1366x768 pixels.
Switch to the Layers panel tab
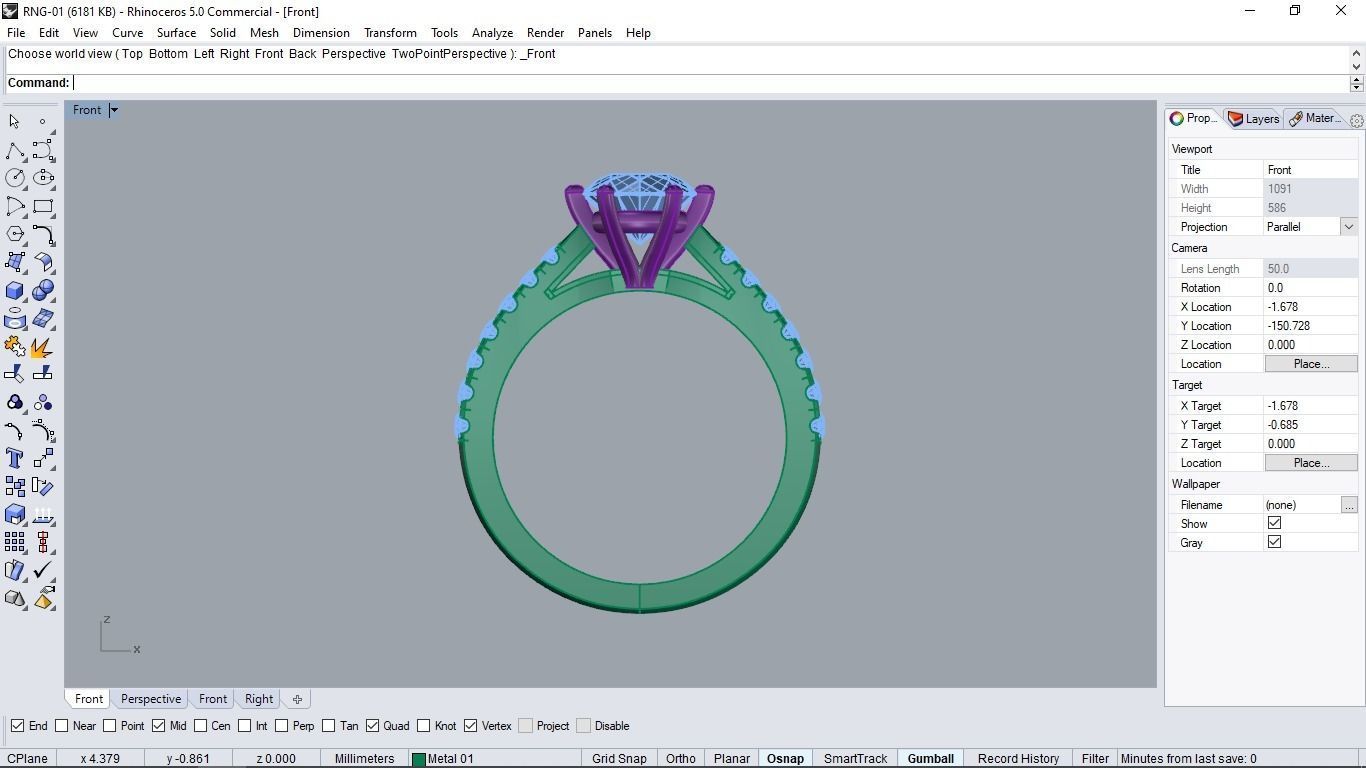click(x=1253, y=118)
